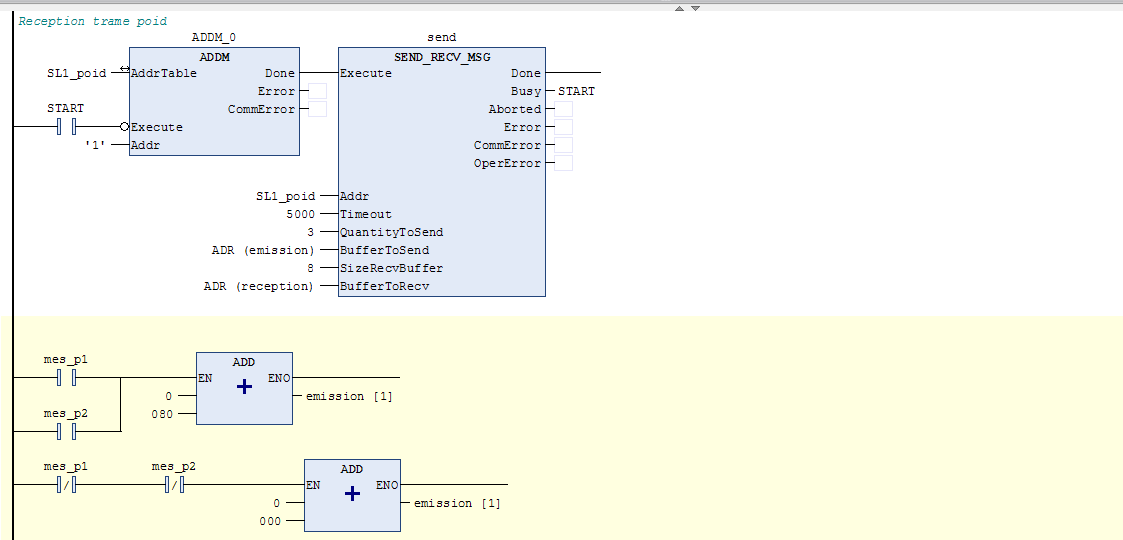
Task: Click empty Error output box of ADDM
Action: click(x=317, y=91)
